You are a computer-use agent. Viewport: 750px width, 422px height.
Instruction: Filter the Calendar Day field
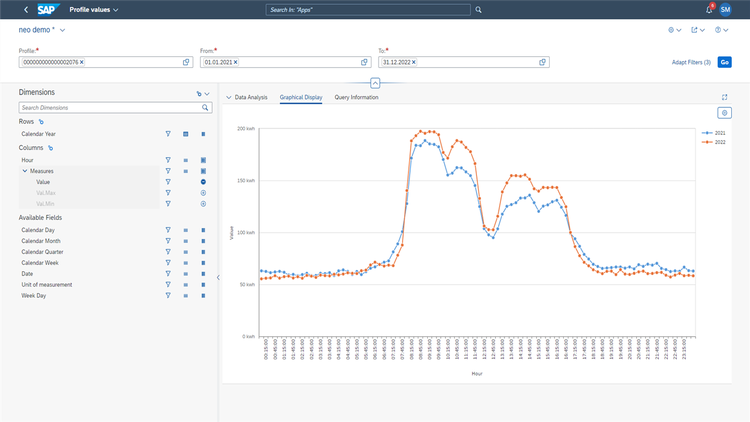point(168,230)
